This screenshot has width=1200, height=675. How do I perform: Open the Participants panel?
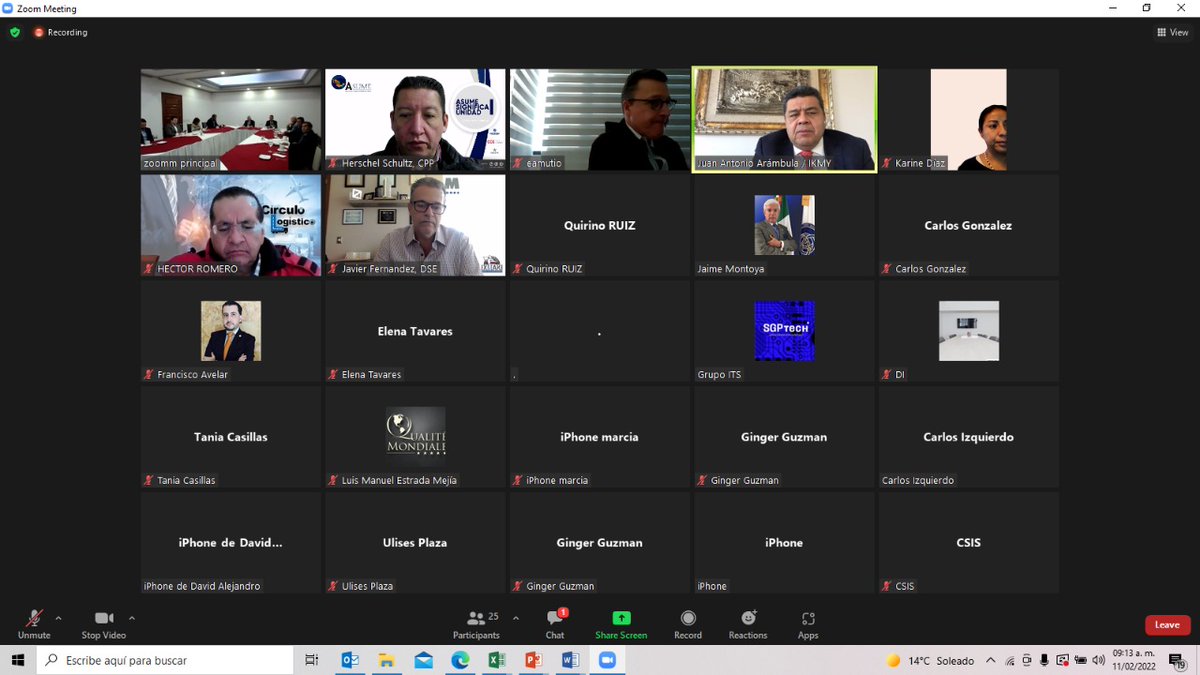coord(477,624)
